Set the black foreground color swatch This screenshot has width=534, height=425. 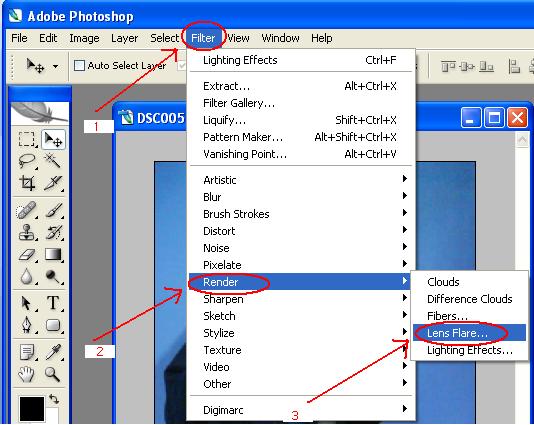point(32,409)
